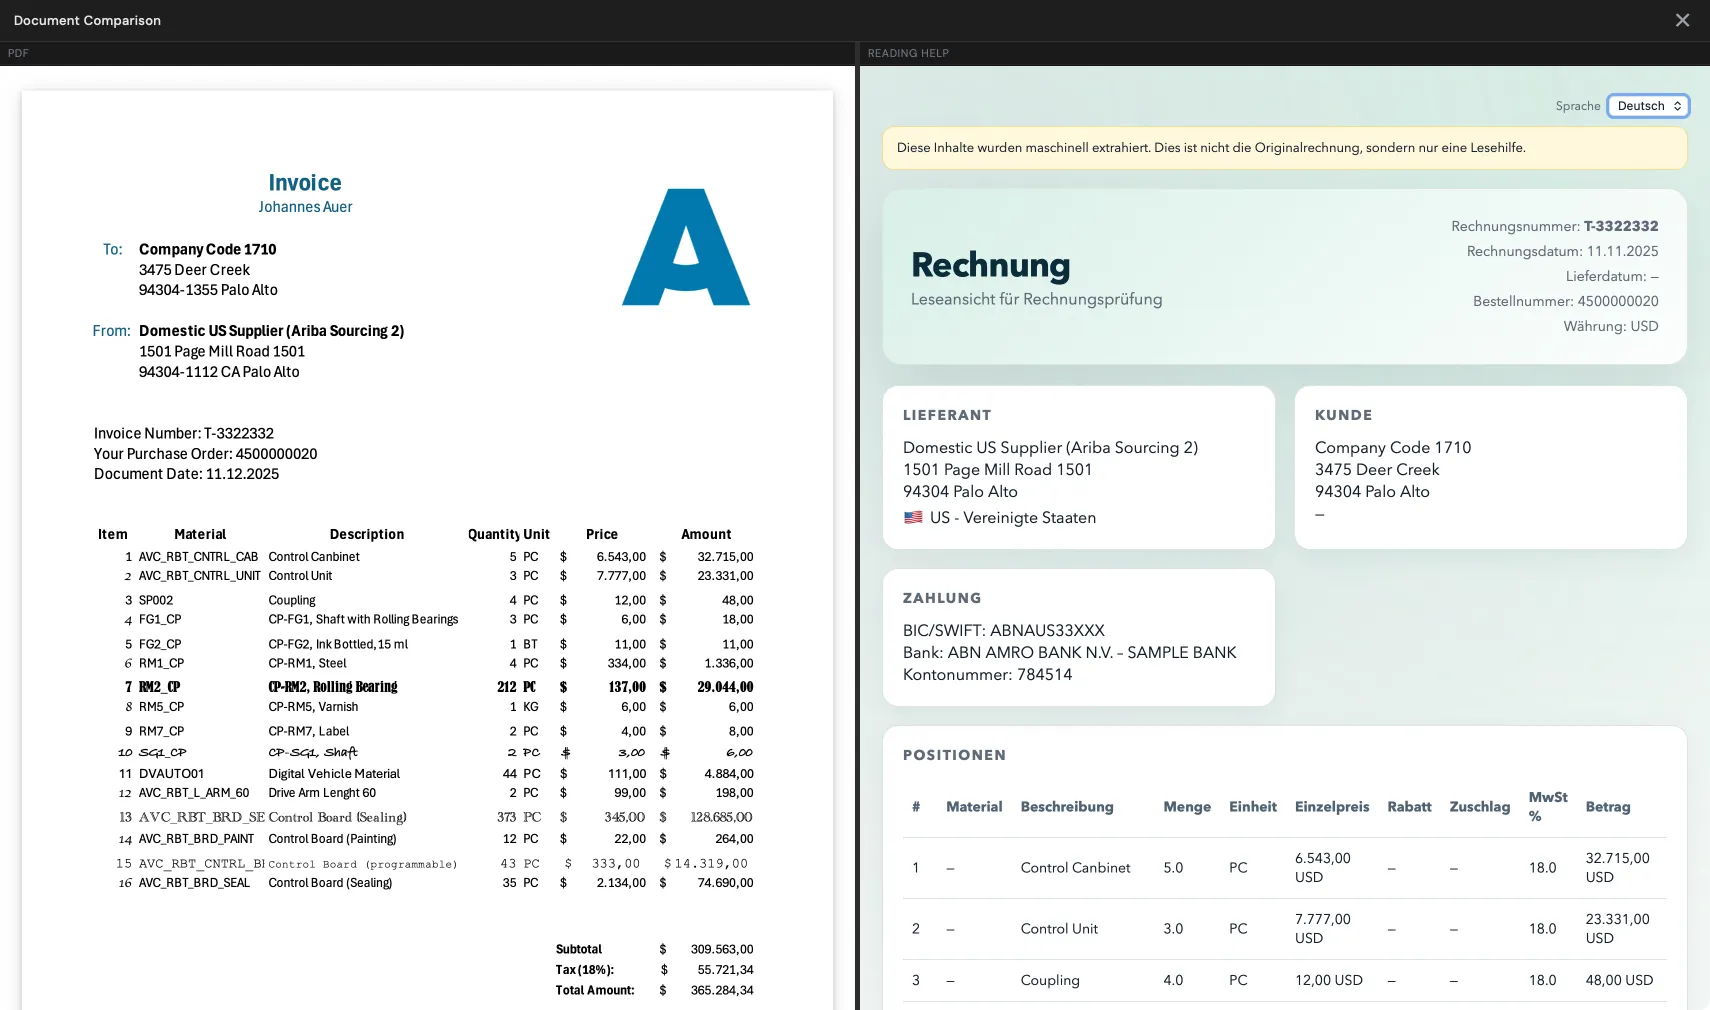Click BIC/SWIFT: ABNAUS33XXX line
1710x1010 pixels.
pos(1004,631)
